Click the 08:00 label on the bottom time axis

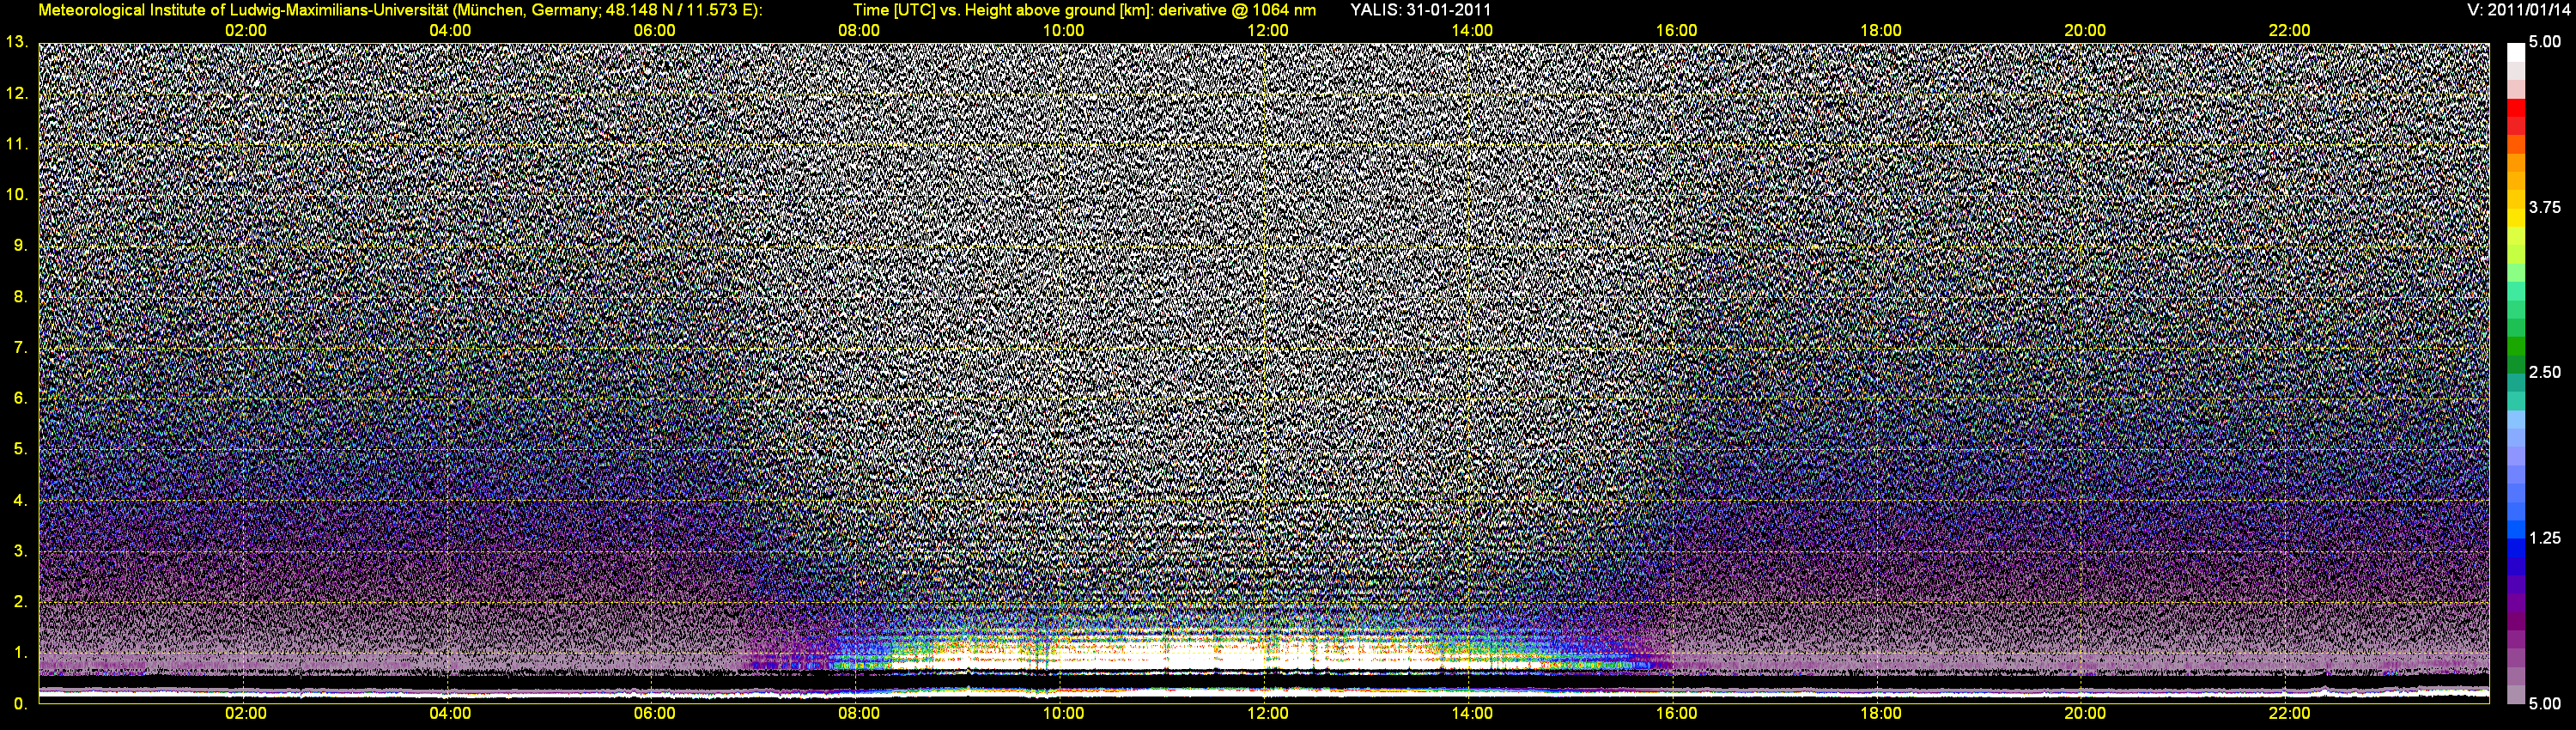pos(859,714)
